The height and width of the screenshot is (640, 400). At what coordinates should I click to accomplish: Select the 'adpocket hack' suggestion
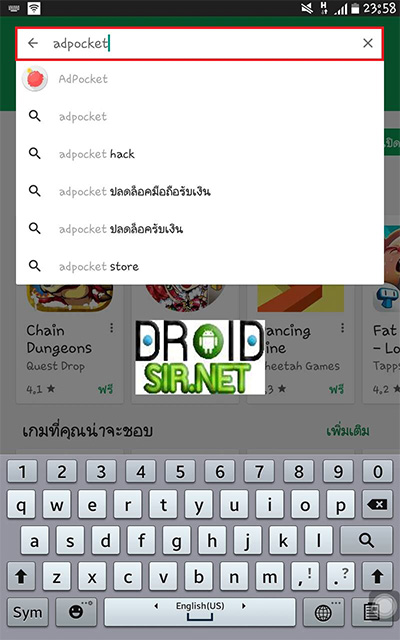(x=200, y=154)
